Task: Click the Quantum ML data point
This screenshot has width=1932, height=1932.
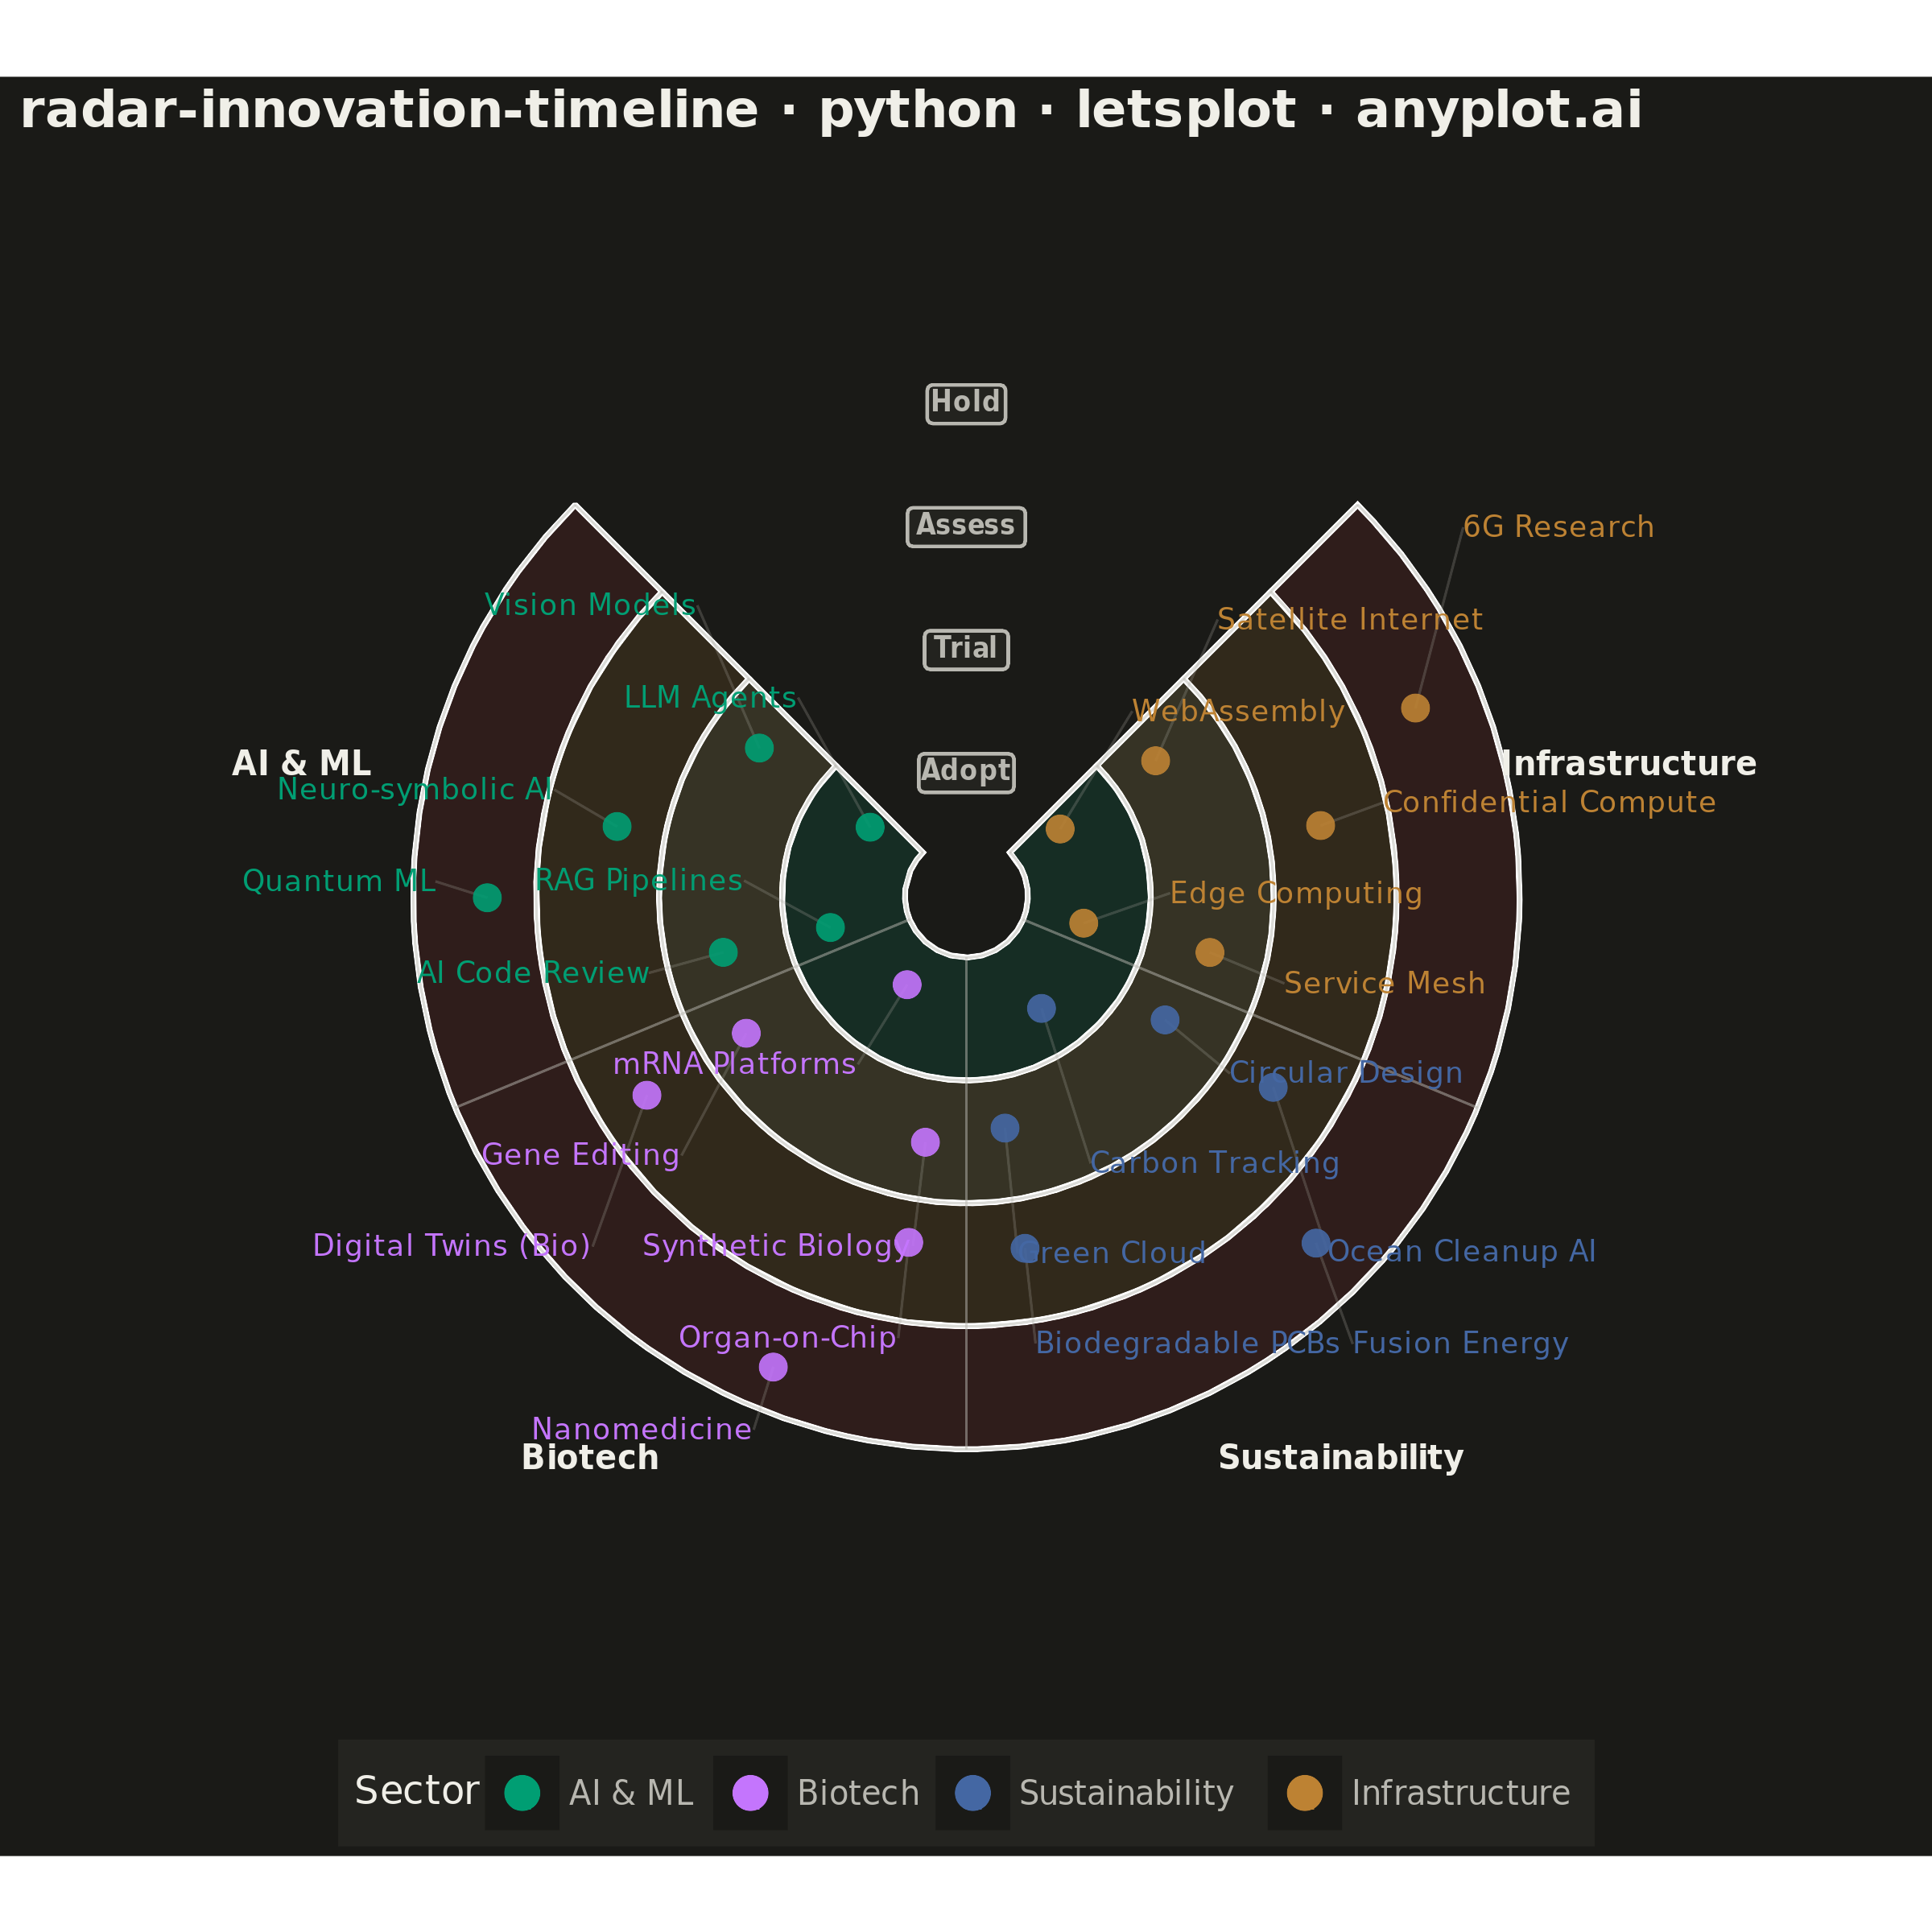Action: click(x=487, y=898)
